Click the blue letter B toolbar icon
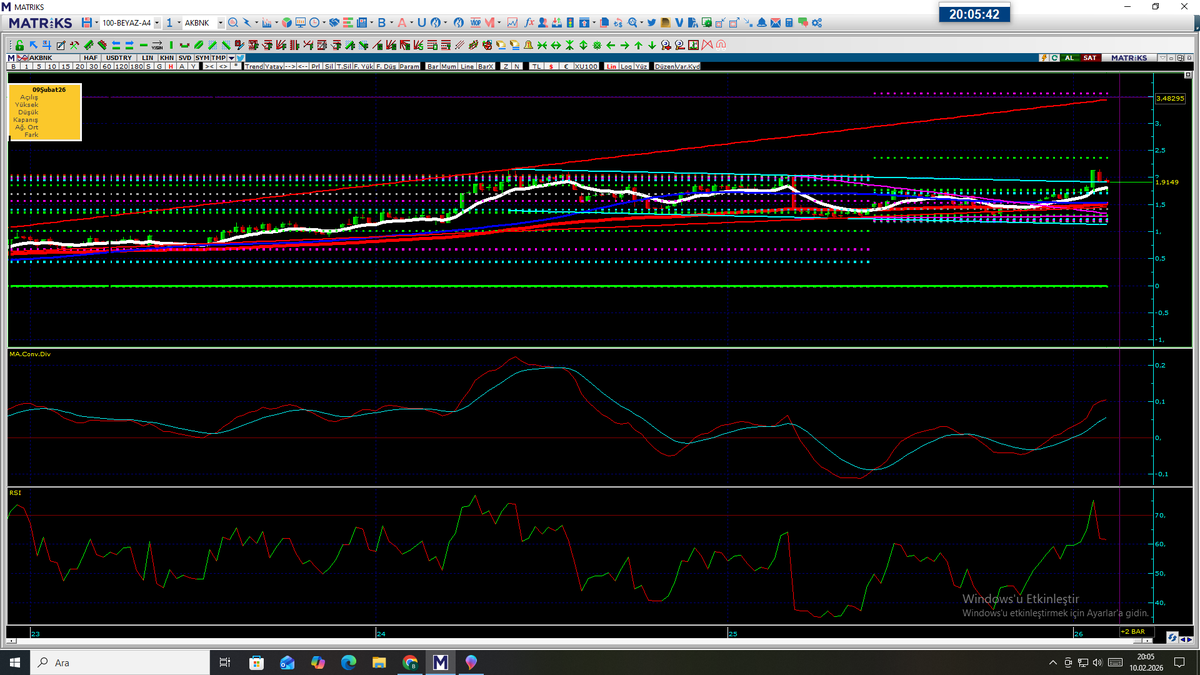 (381, 23)
